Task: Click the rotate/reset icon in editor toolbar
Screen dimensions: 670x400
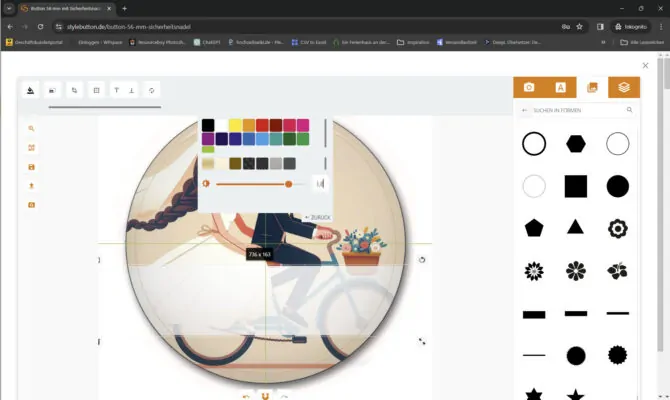Action: pyautogui.click(x=152, y=90)
